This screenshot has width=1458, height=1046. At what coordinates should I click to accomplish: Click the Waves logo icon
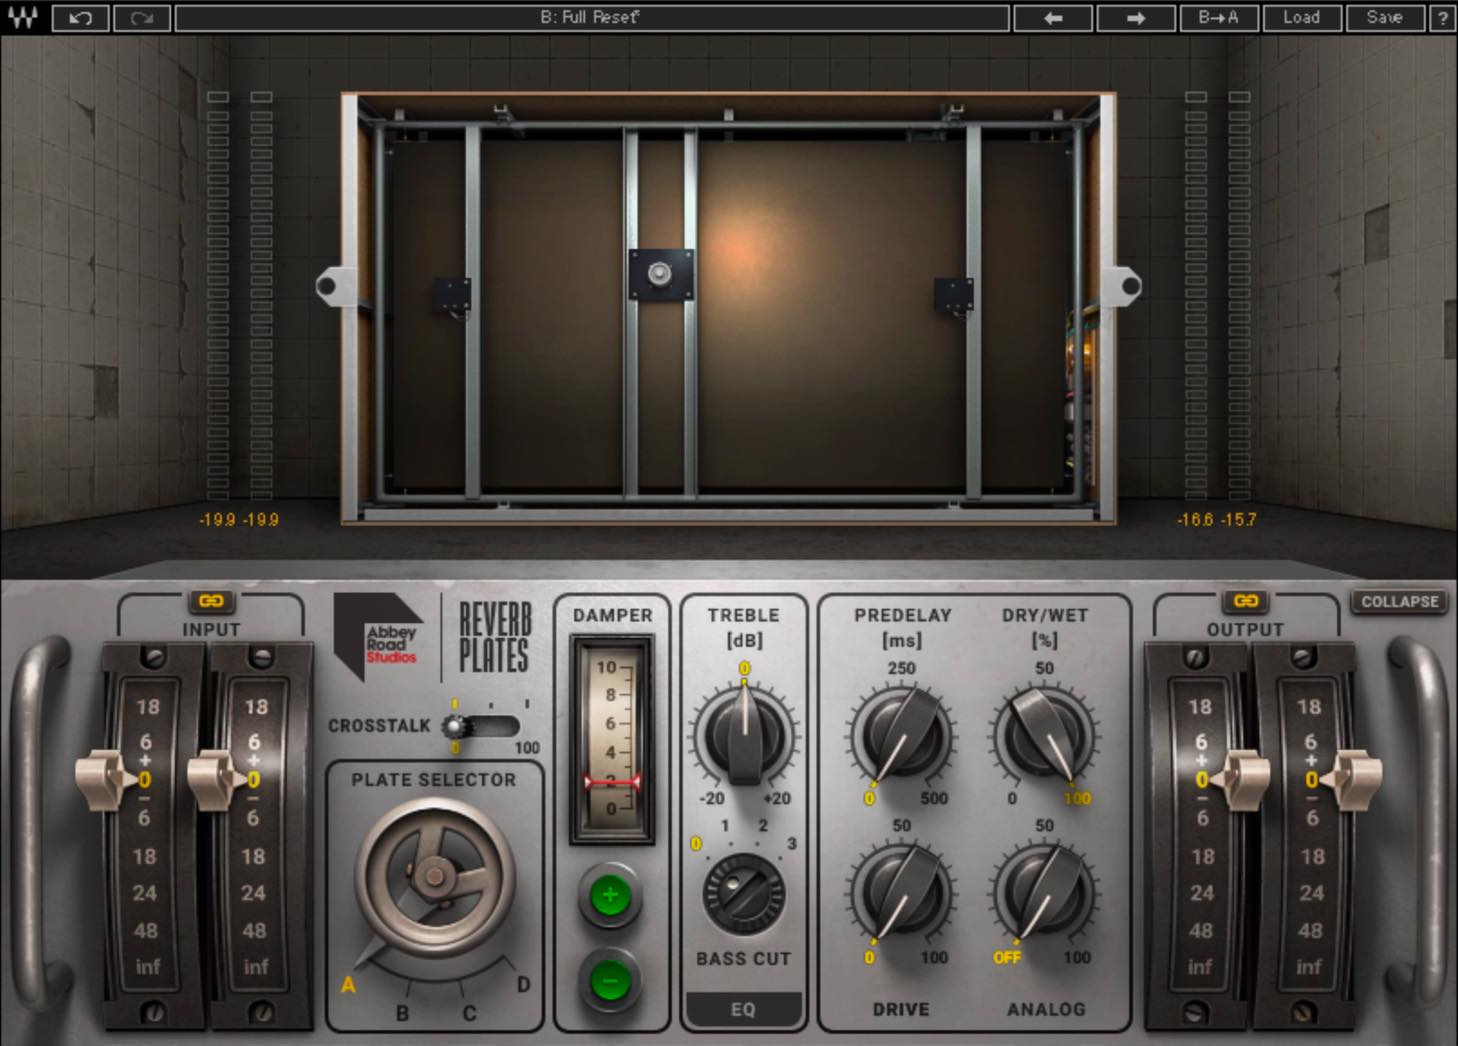tap(22, 17)
